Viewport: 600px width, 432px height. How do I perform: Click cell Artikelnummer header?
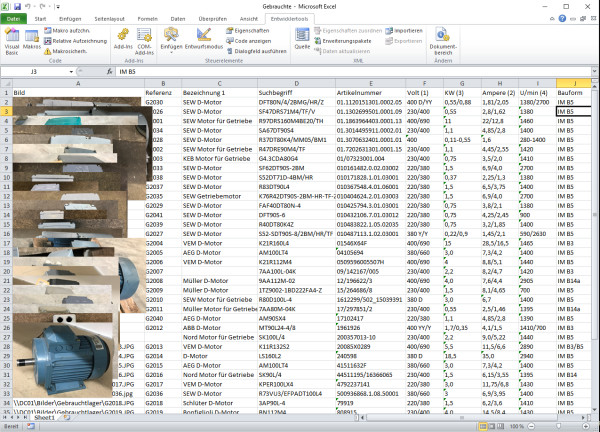coord(370,93)
